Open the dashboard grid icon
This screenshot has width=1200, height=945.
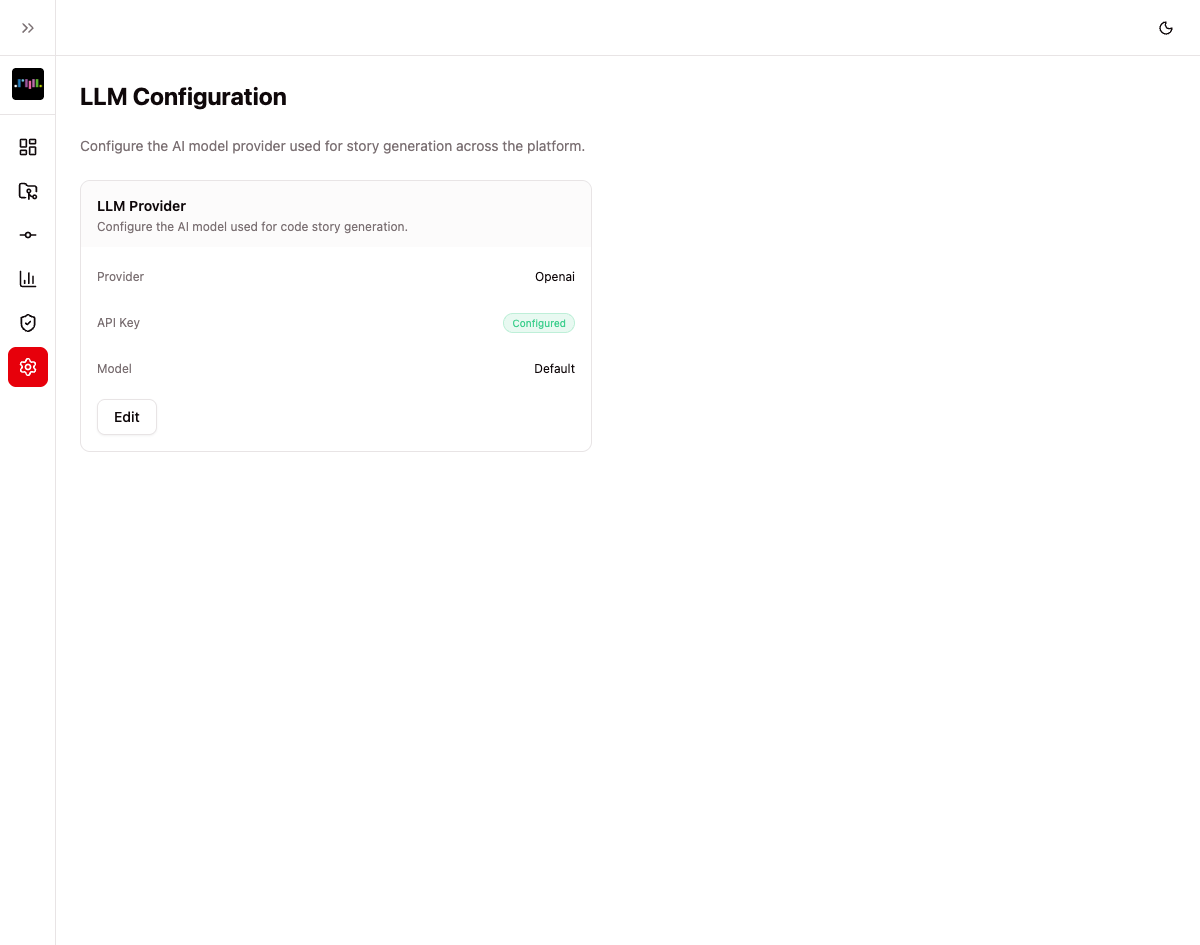28,147
